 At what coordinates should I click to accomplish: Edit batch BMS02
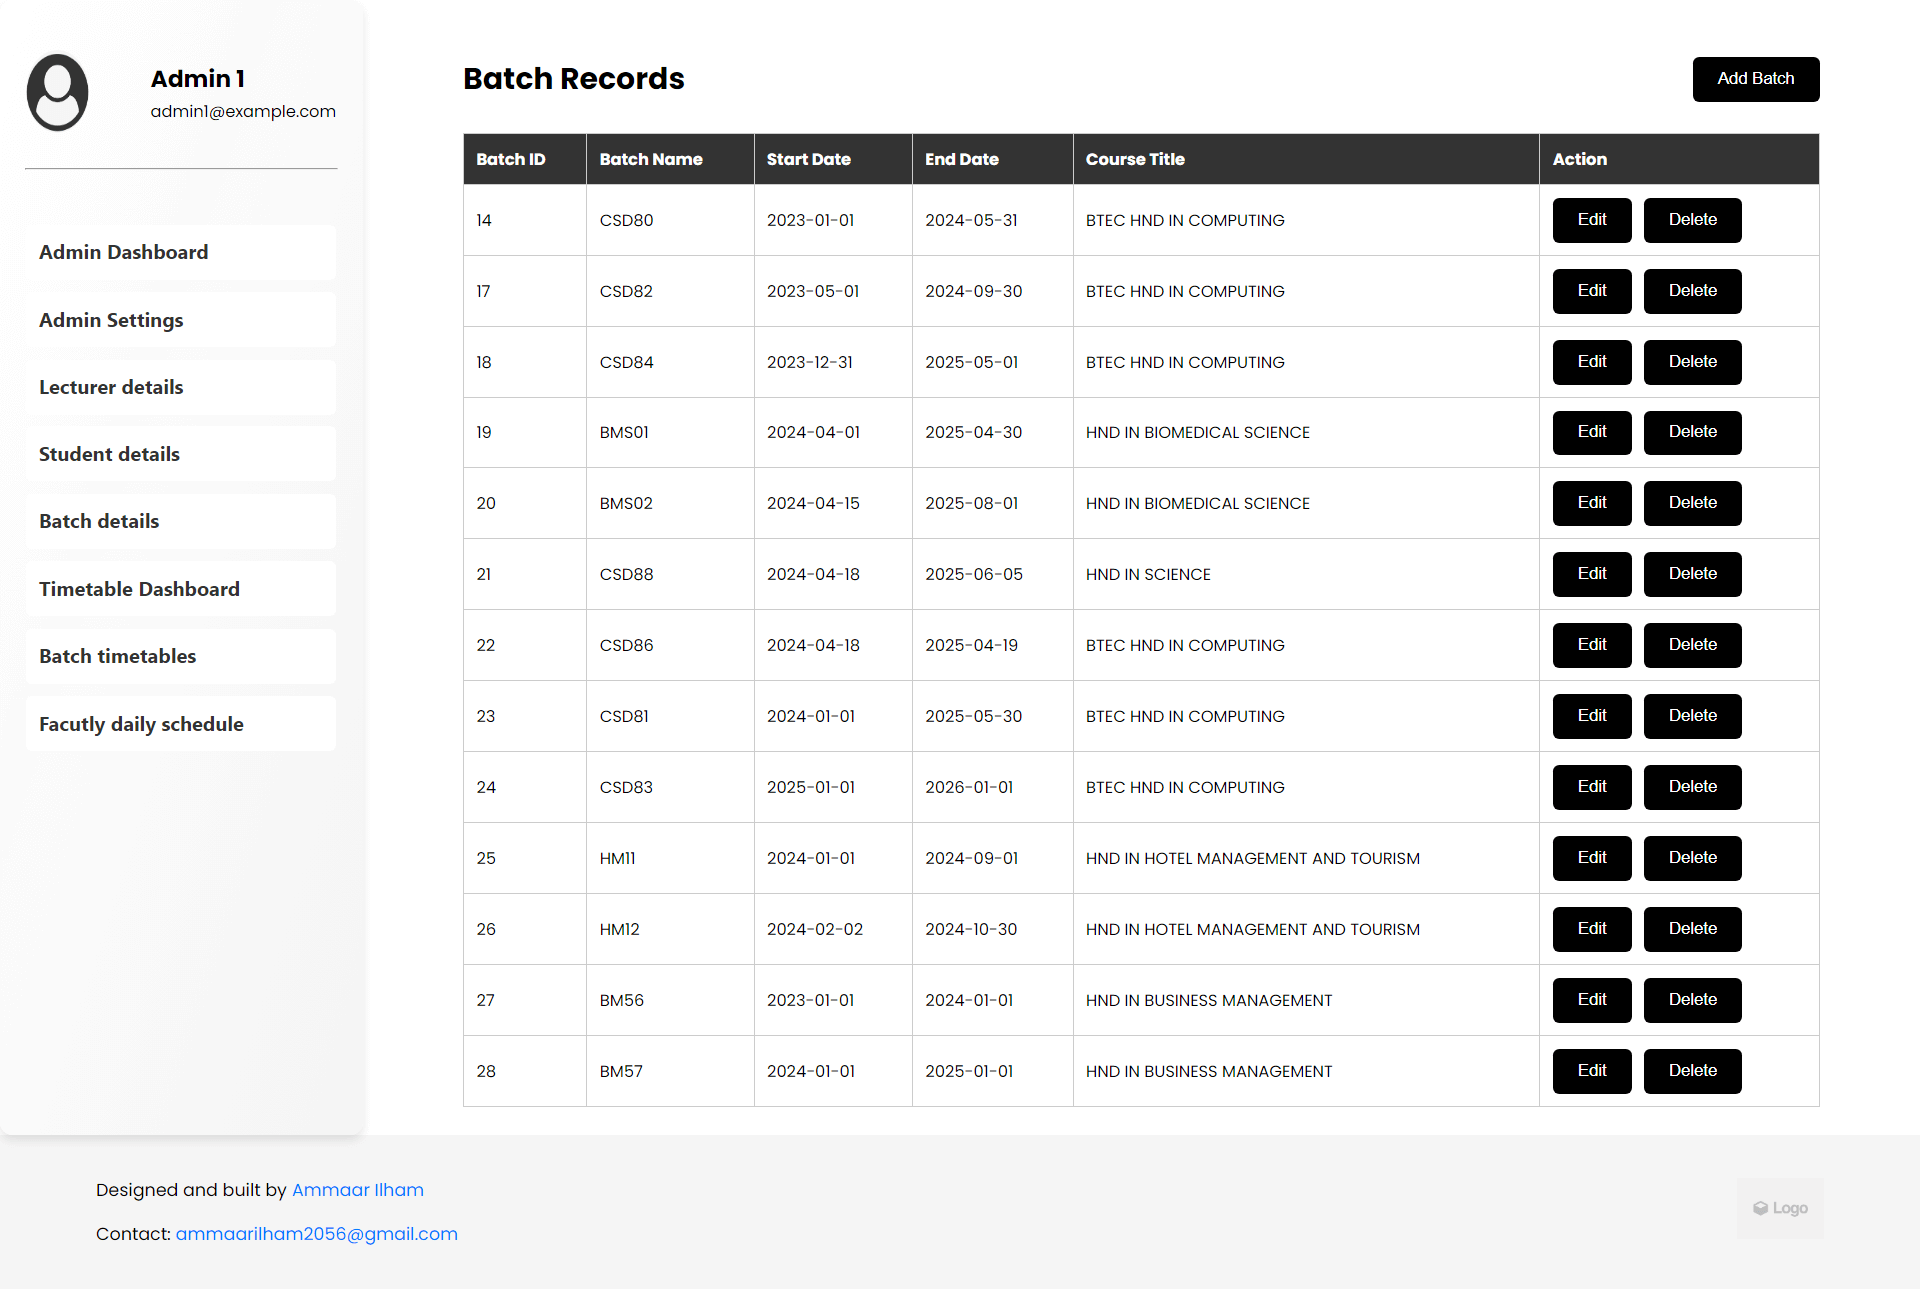click(1592, 503)
